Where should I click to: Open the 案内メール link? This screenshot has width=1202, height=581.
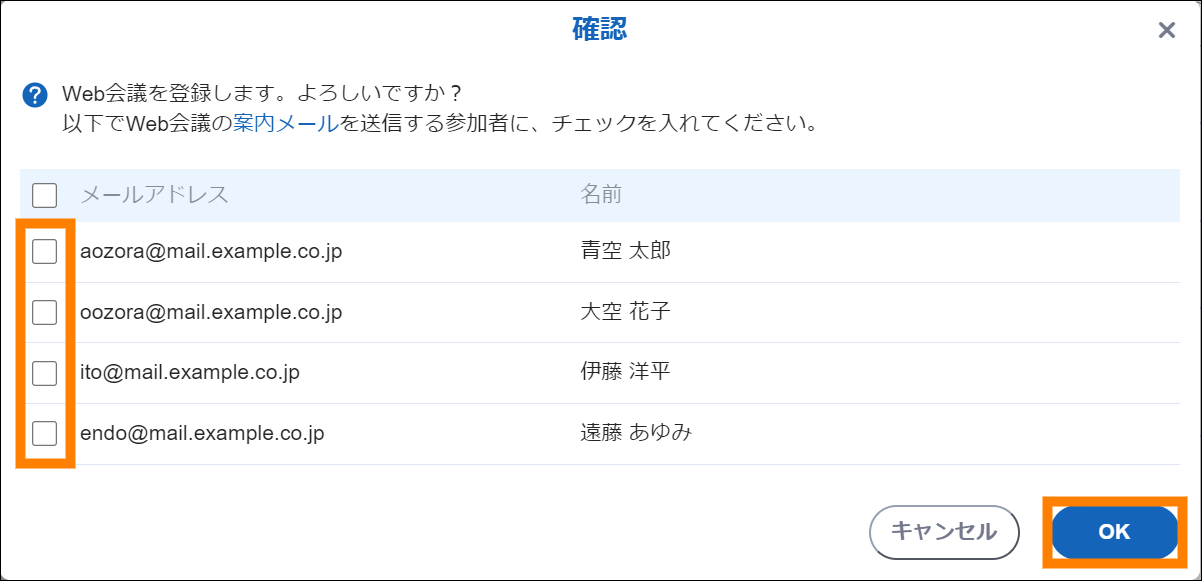pyautogui.click(x=285, y=126)
